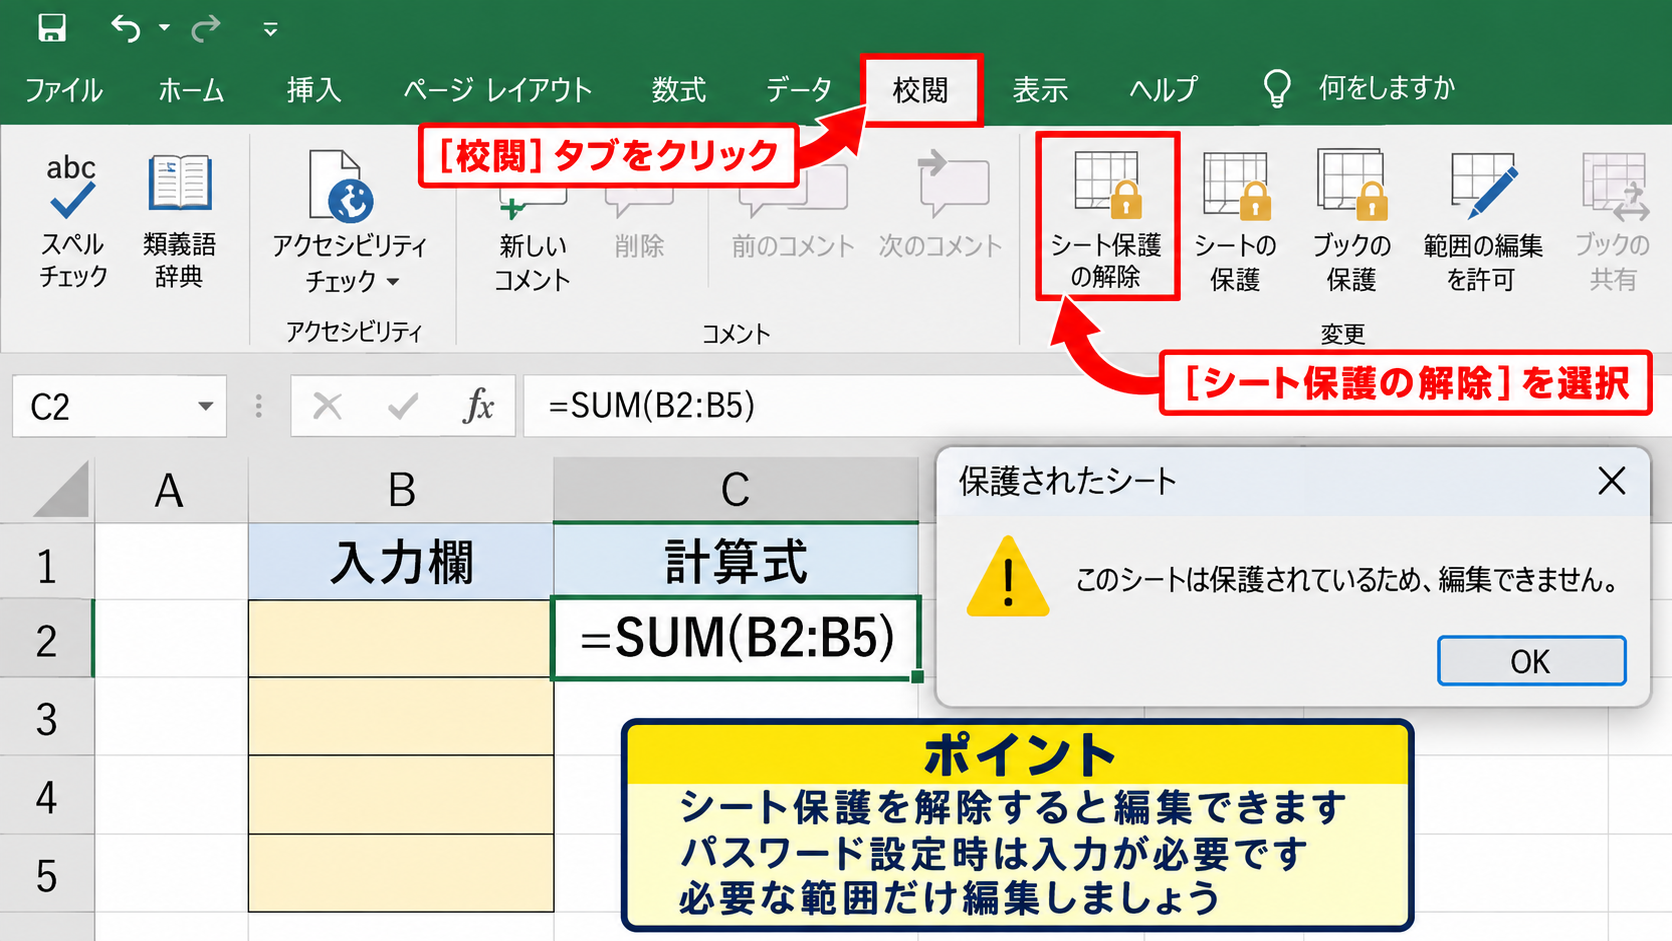The width and height of the screenshot is (1672, 941).
Task: Run スペル チェック
Action: click(x=72, y=221)
